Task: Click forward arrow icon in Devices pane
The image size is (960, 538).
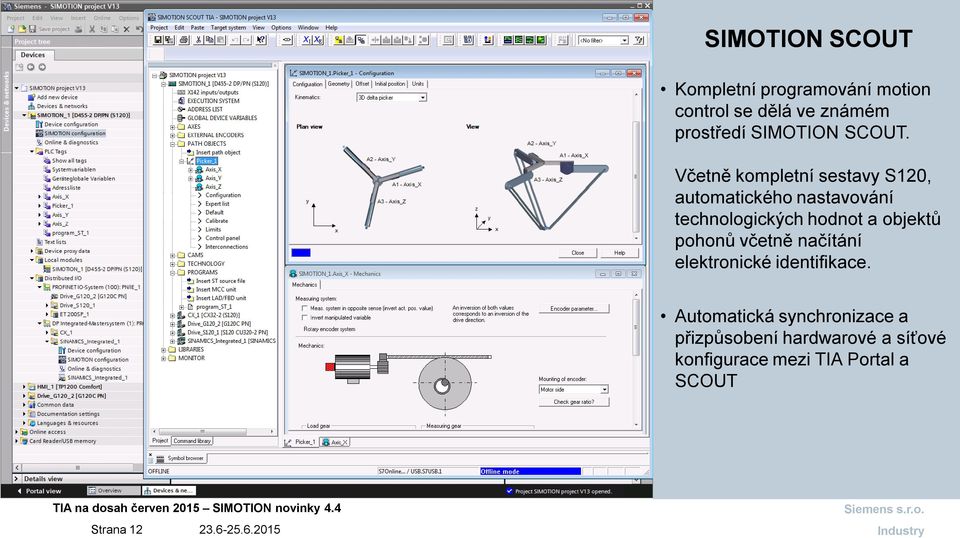Action: [42, 67]
